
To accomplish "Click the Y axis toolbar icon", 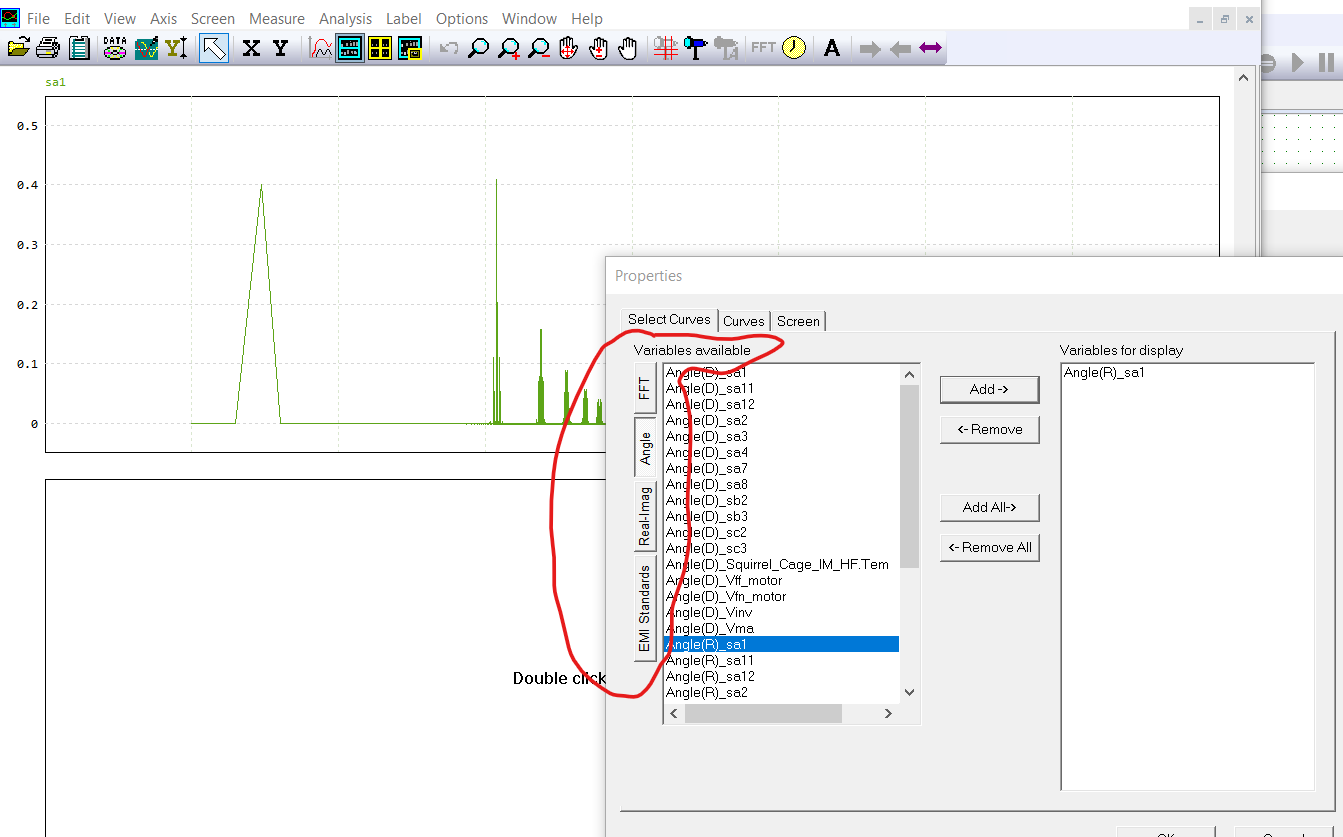I will 279,47.
